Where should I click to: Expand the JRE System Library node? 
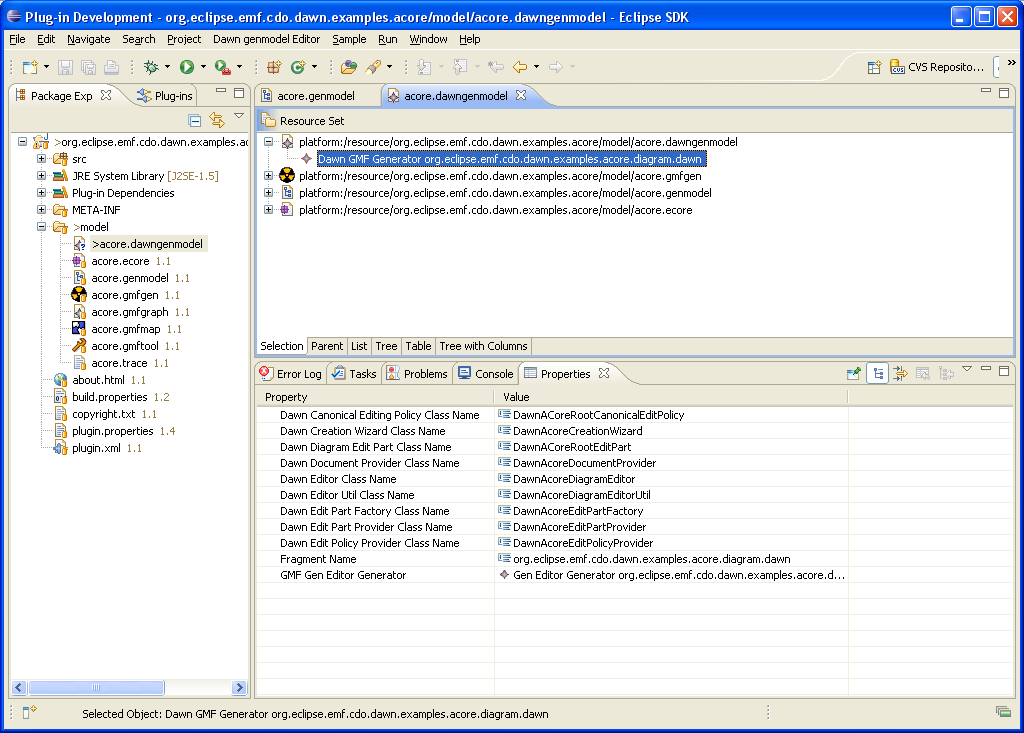[41, 176]
